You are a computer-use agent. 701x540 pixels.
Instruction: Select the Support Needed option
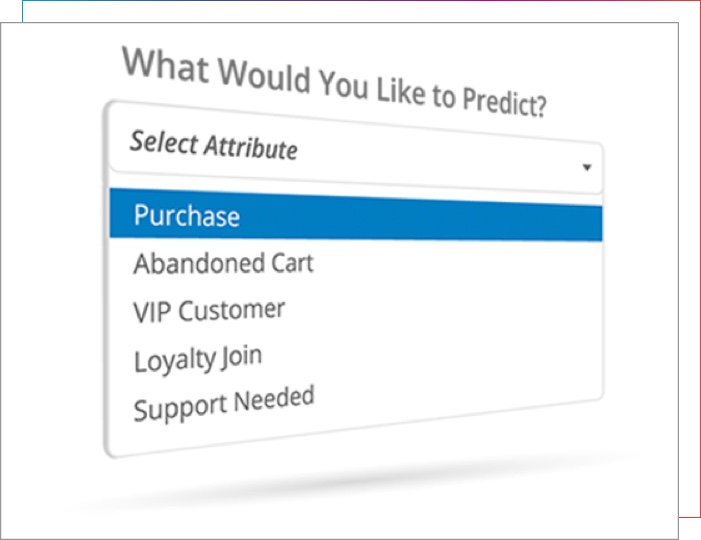pyautogui.click(x=224, y=402)
